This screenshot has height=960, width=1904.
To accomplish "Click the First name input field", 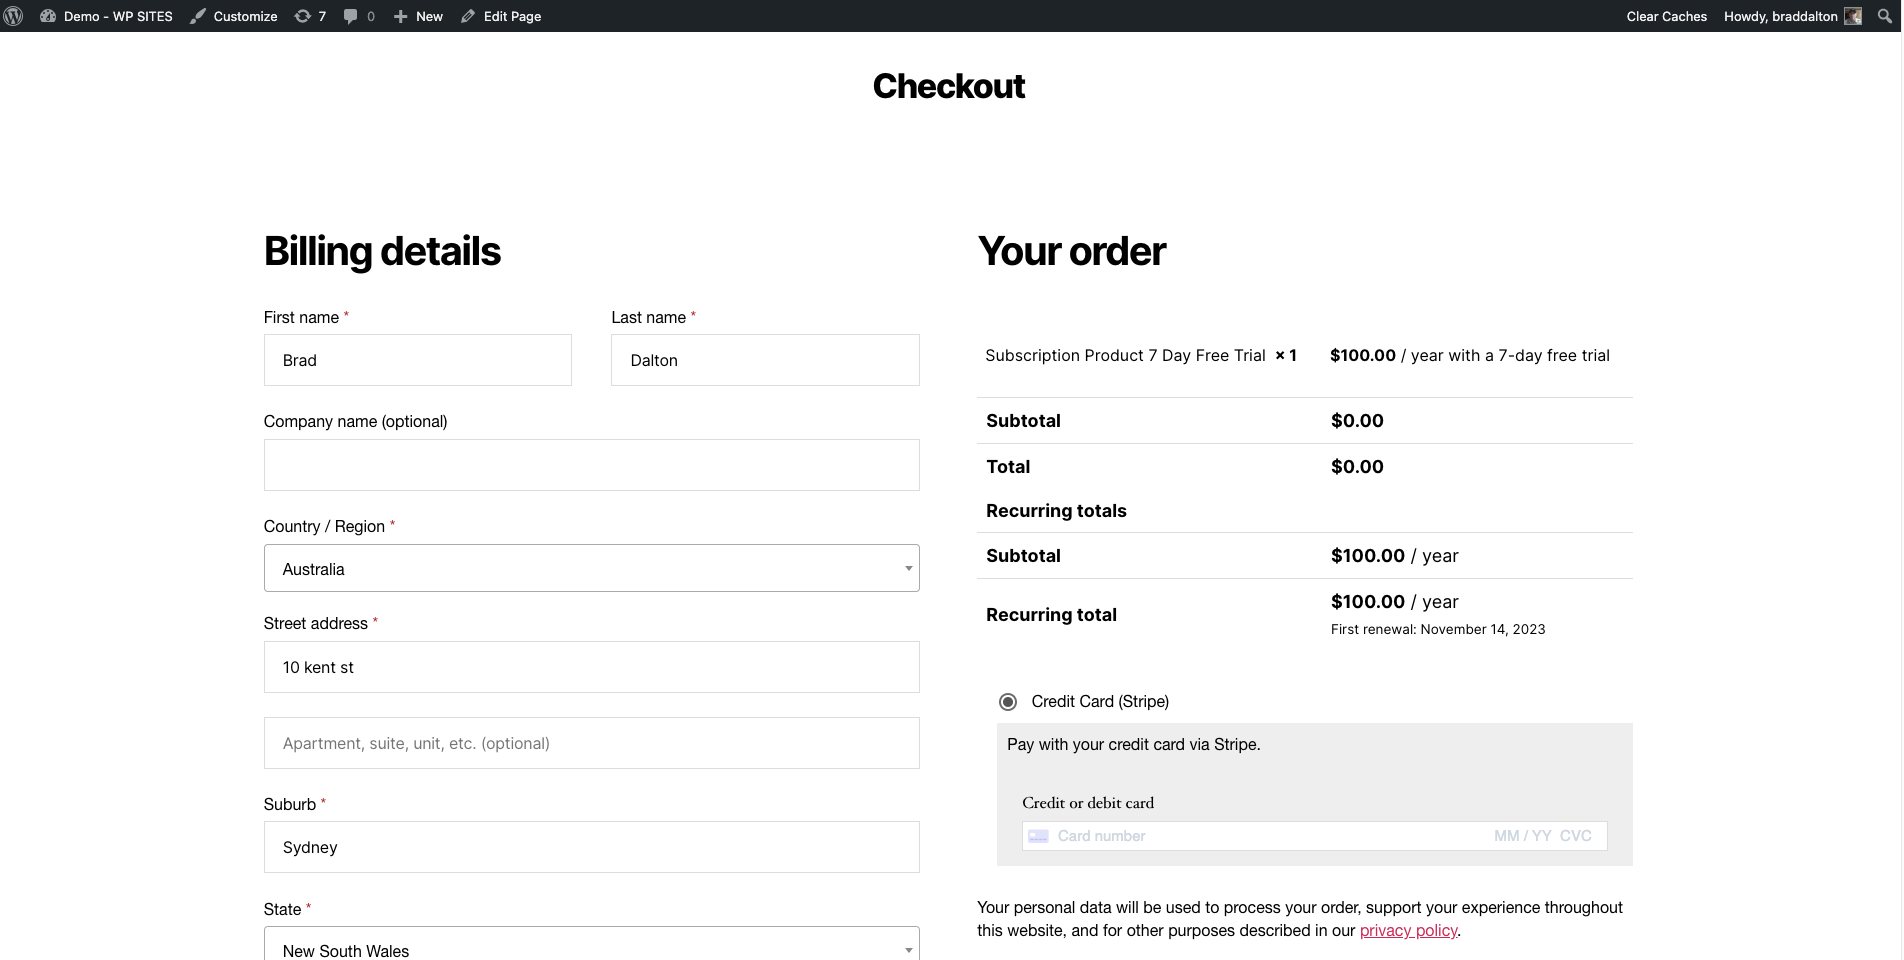I will pyautogui.click(x=417, y=361).
